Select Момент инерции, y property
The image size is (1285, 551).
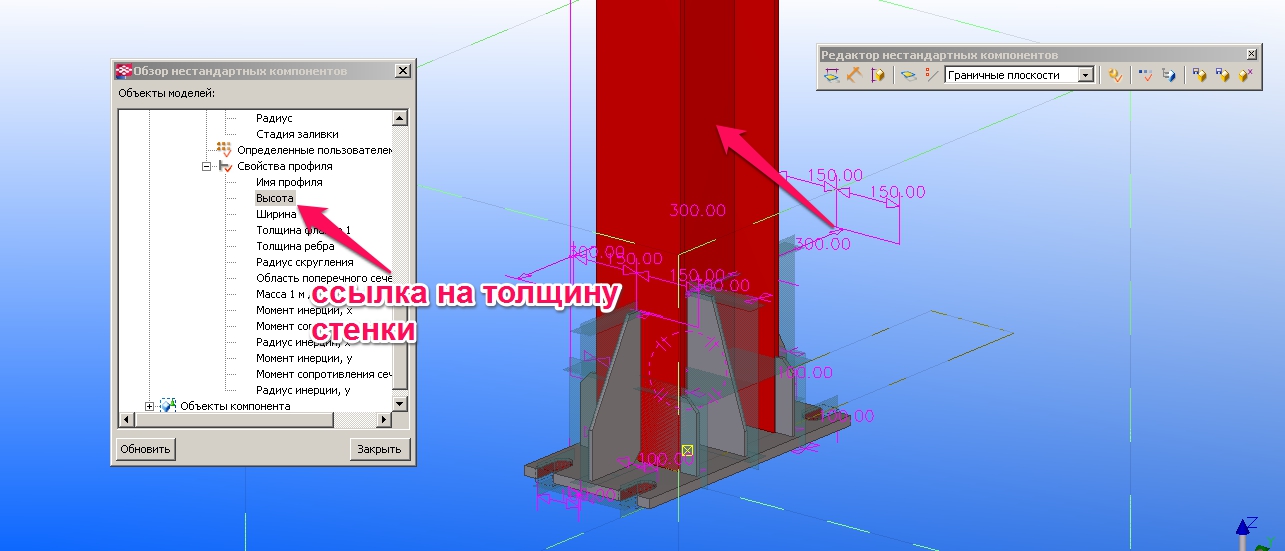[303, 358]
